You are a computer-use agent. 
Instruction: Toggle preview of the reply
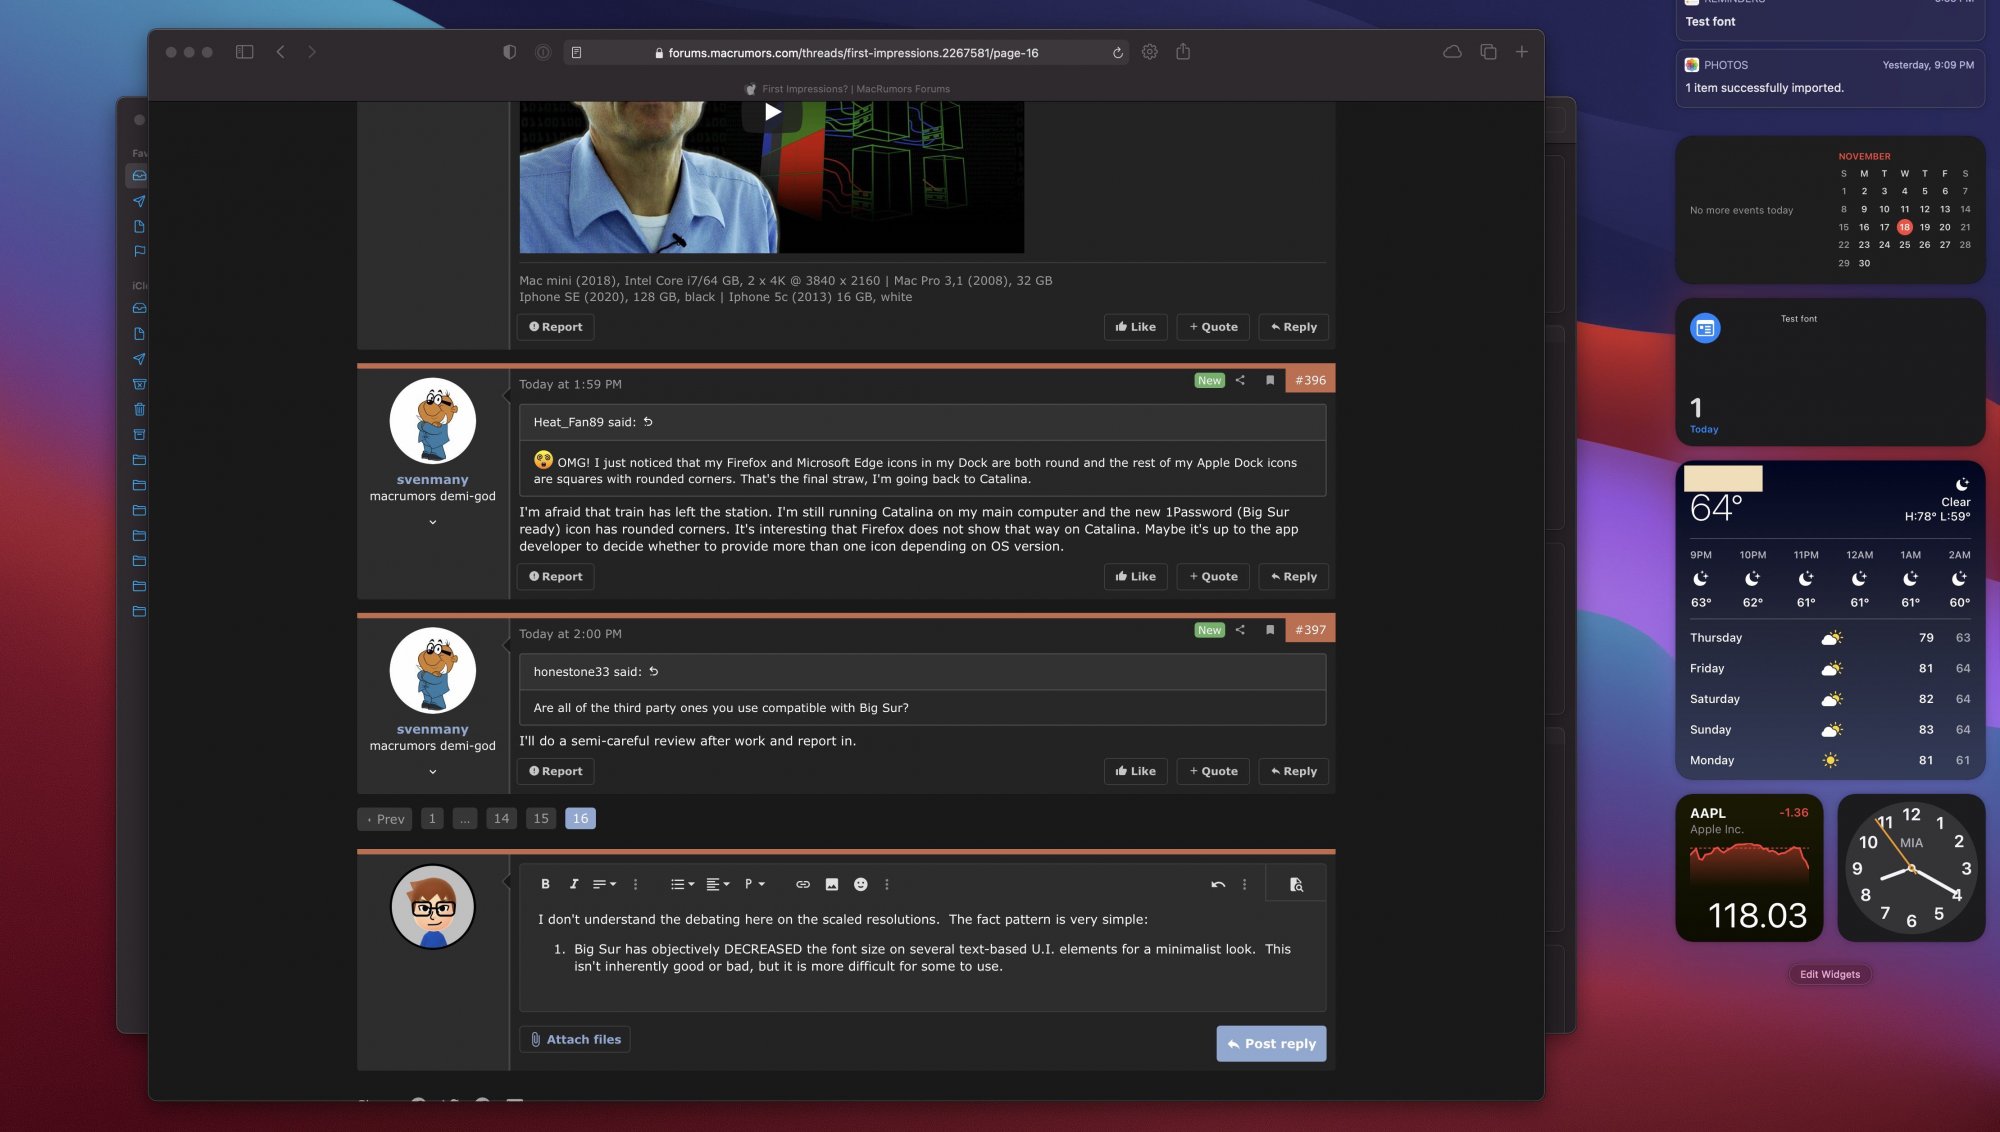click(1296, 884)
